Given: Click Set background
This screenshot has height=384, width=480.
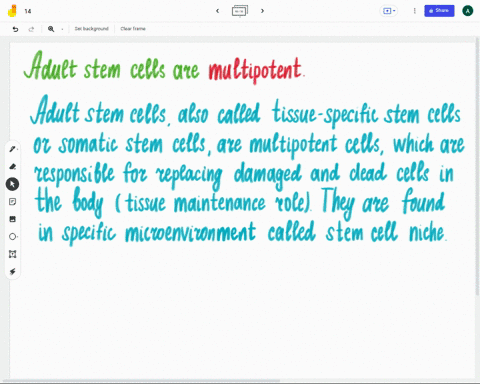Looking at the screenshot, I should [x=92, y=29].
